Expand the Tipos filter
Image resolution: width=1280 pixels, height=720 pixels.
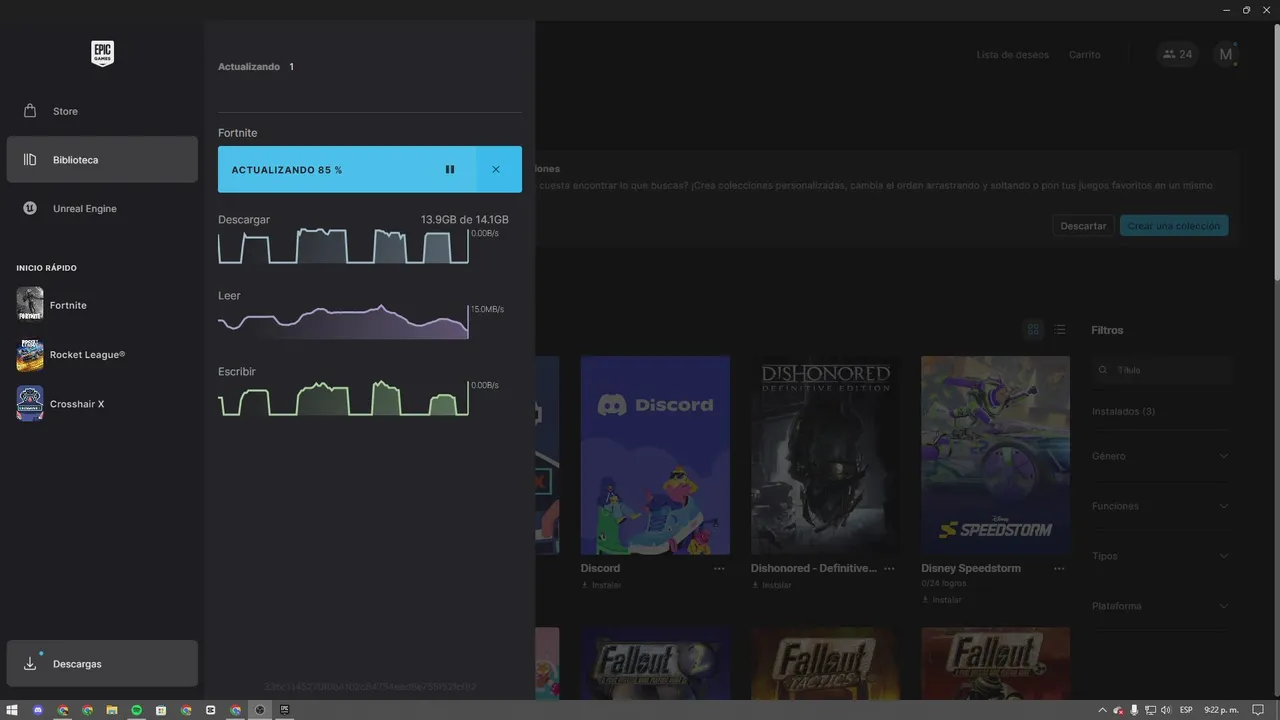pyautogui.click(x=1161, y=556)
